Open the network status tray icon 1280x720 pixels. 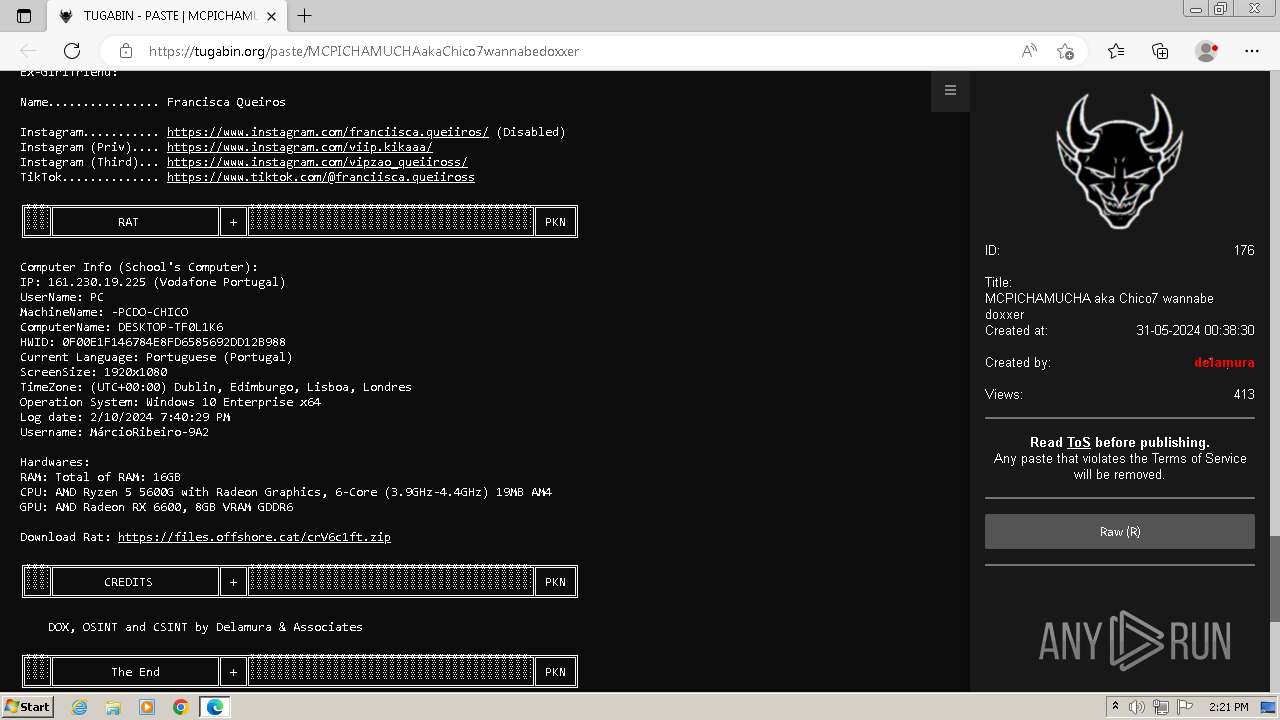point(1161,707)
